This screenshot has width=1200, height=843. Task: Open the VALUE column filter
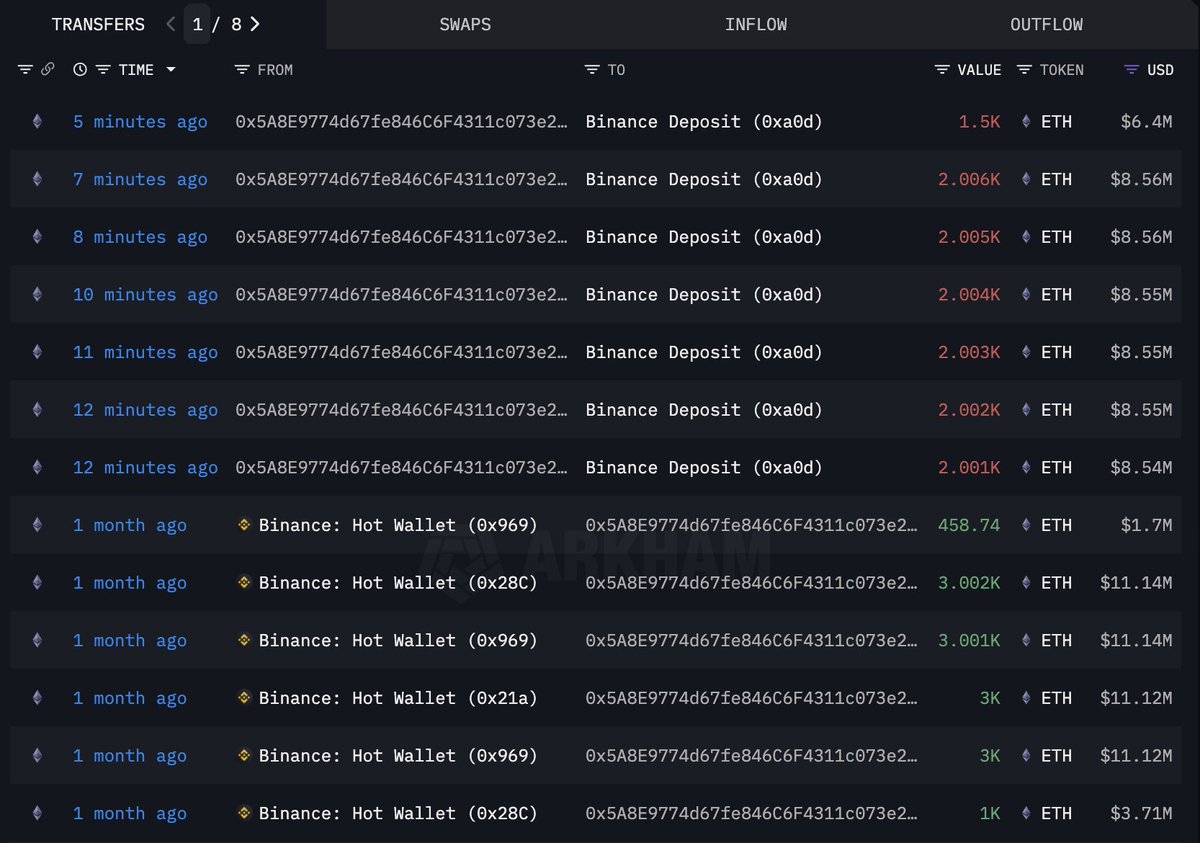(x=942, y=70)
